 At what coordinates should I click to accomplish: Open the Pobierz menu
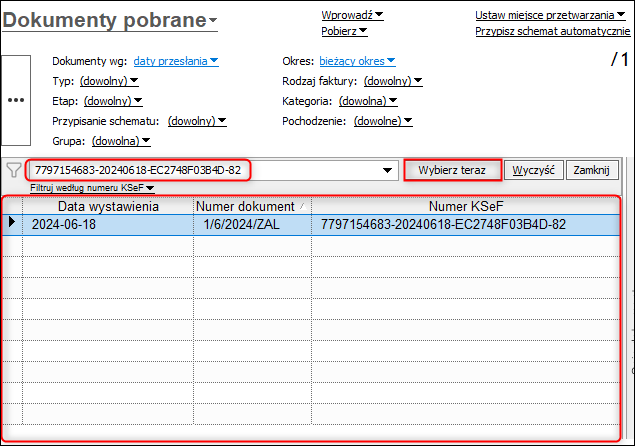point(344,31)
